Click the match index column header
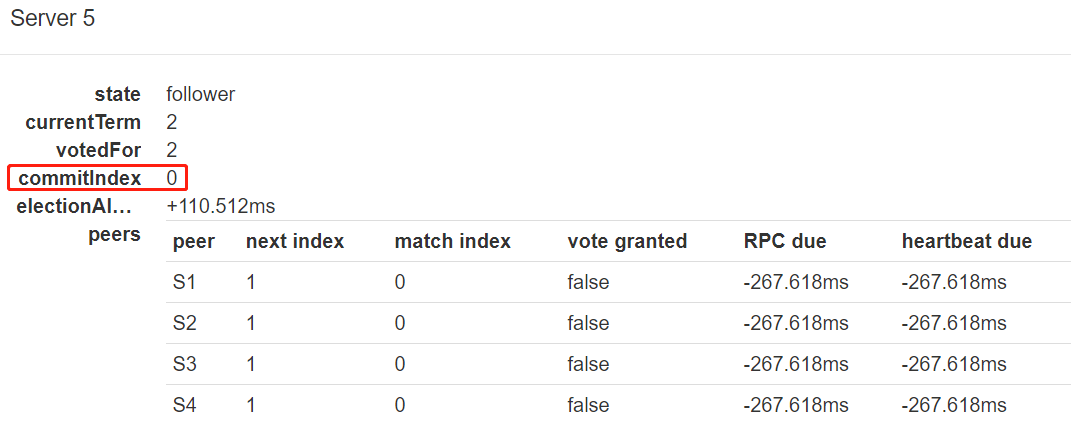Image resolution: width=1071 pixels, height=432 pixels. pyautogui.click(x=452, y=241)
